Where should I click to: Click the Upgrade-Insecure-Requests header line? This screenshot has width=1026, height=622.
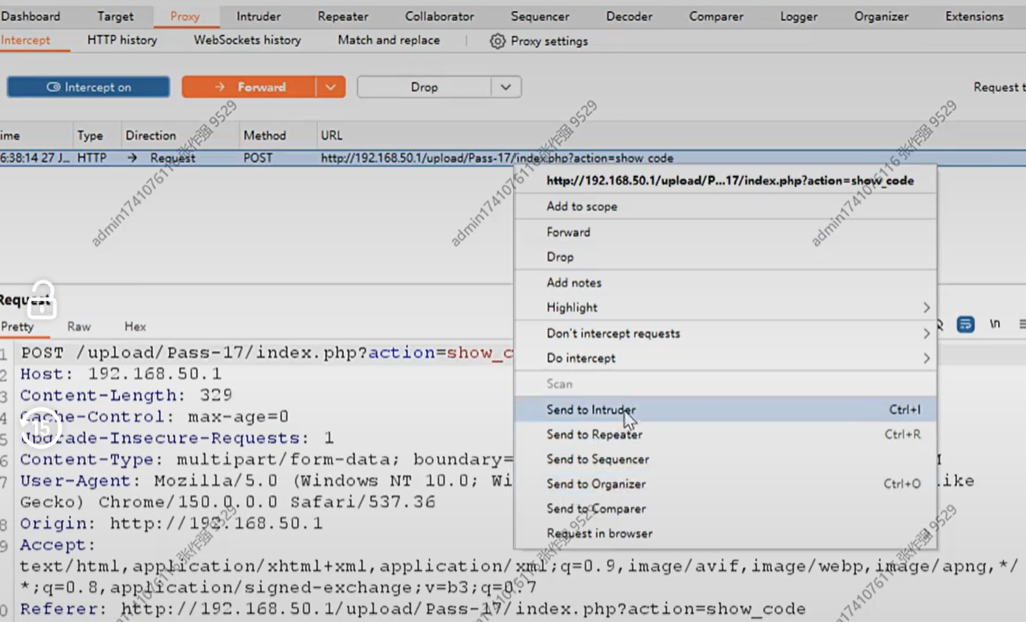[x=177, y=438]
